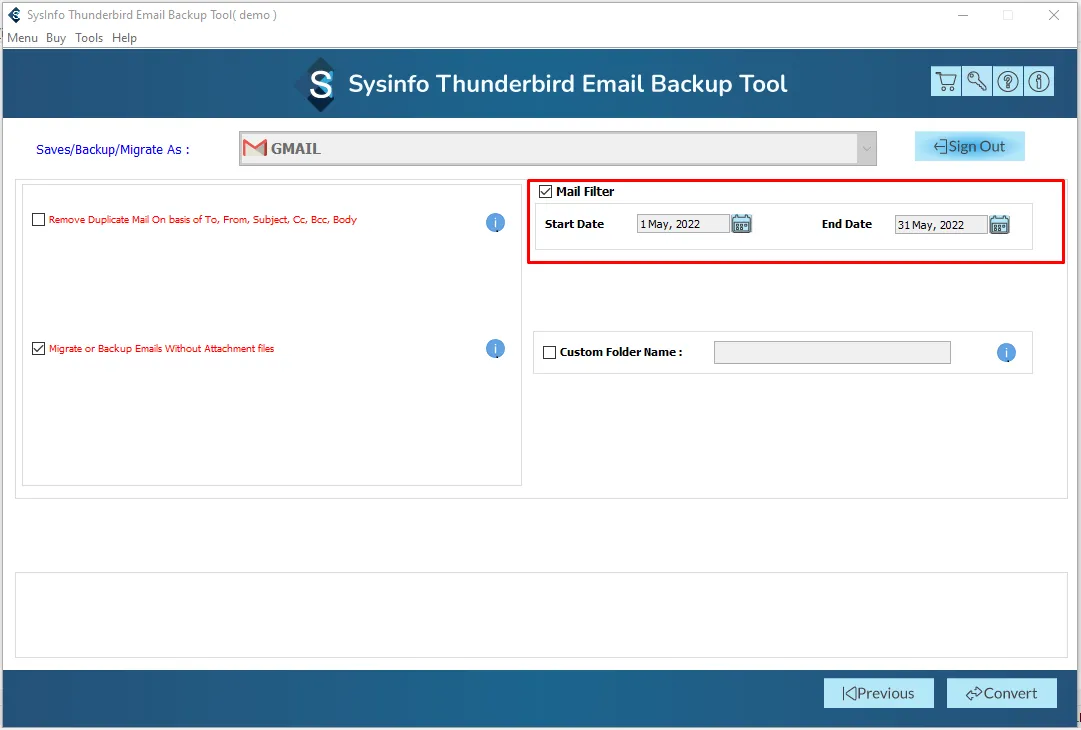Enable Remove Duplicate Mail checkbox
Viewport: 1081px width, 730px height.
click(x=39, y=219)
